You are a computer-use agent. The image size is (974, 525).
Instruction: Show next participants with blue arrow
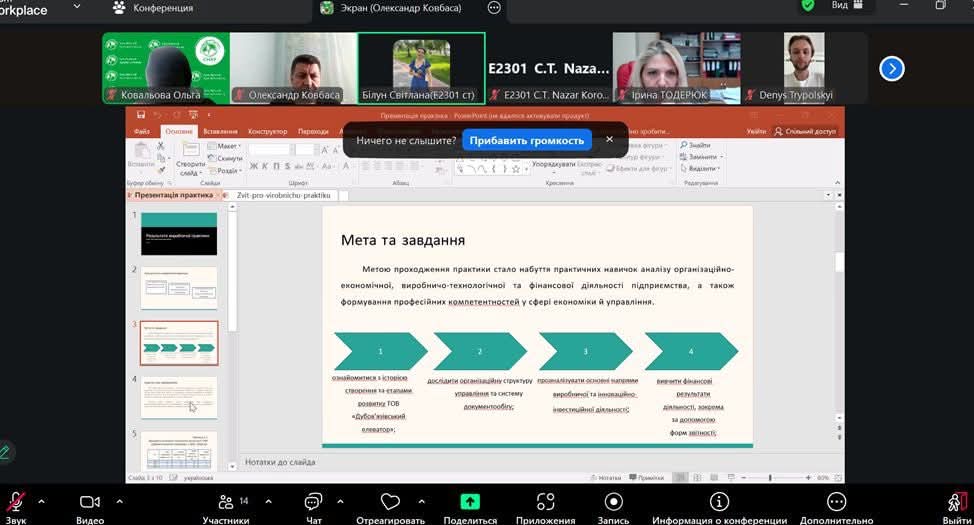891,68
